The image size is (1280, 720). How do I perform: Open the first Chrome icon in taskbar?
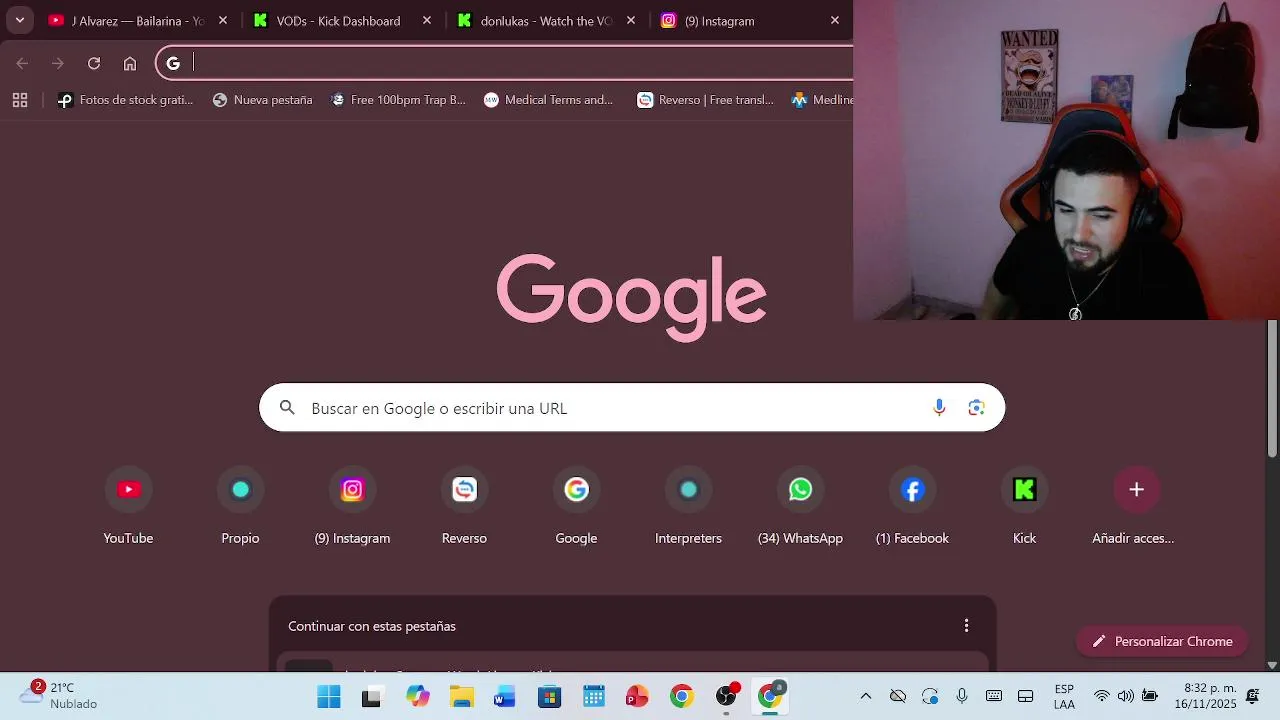682,696
